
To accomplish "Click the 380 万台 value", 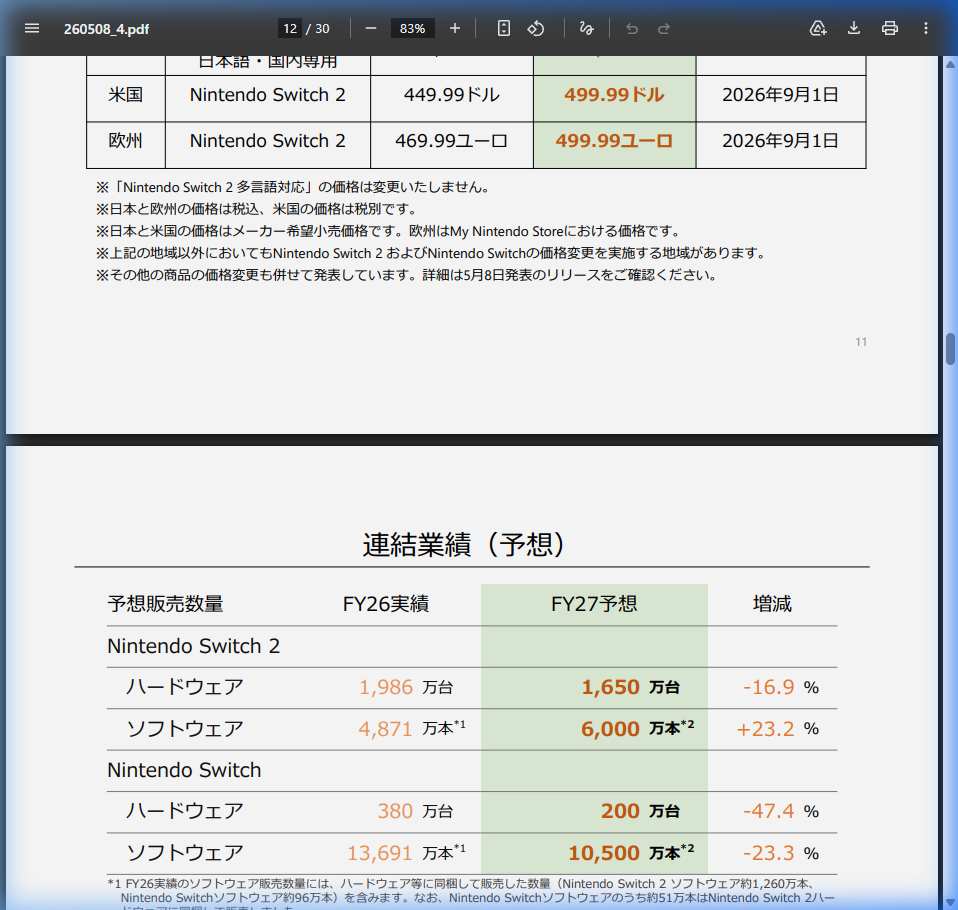I will (415, 812).
